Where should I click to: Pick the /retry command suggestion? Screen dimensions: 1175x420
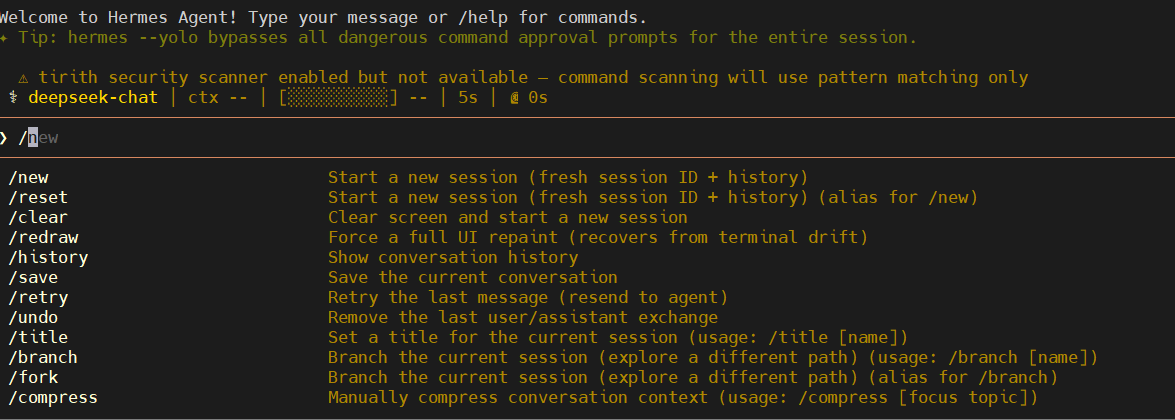point(38,297)
